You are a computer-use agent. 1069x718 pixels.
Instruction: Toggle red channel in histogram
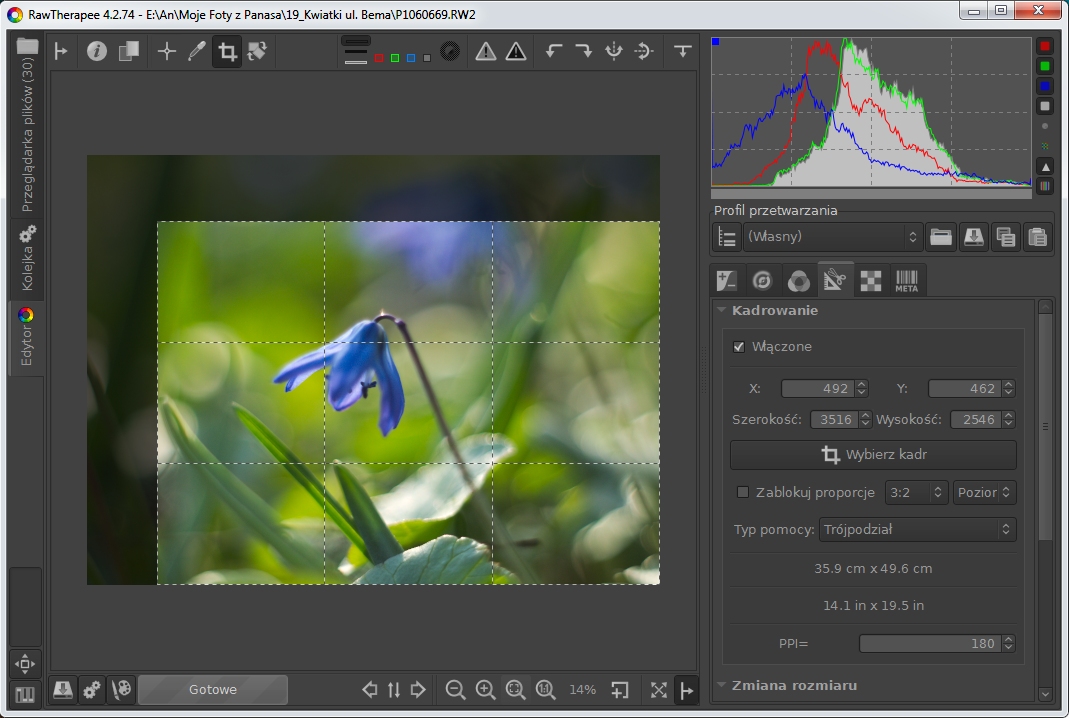[x=1045, y=46]
